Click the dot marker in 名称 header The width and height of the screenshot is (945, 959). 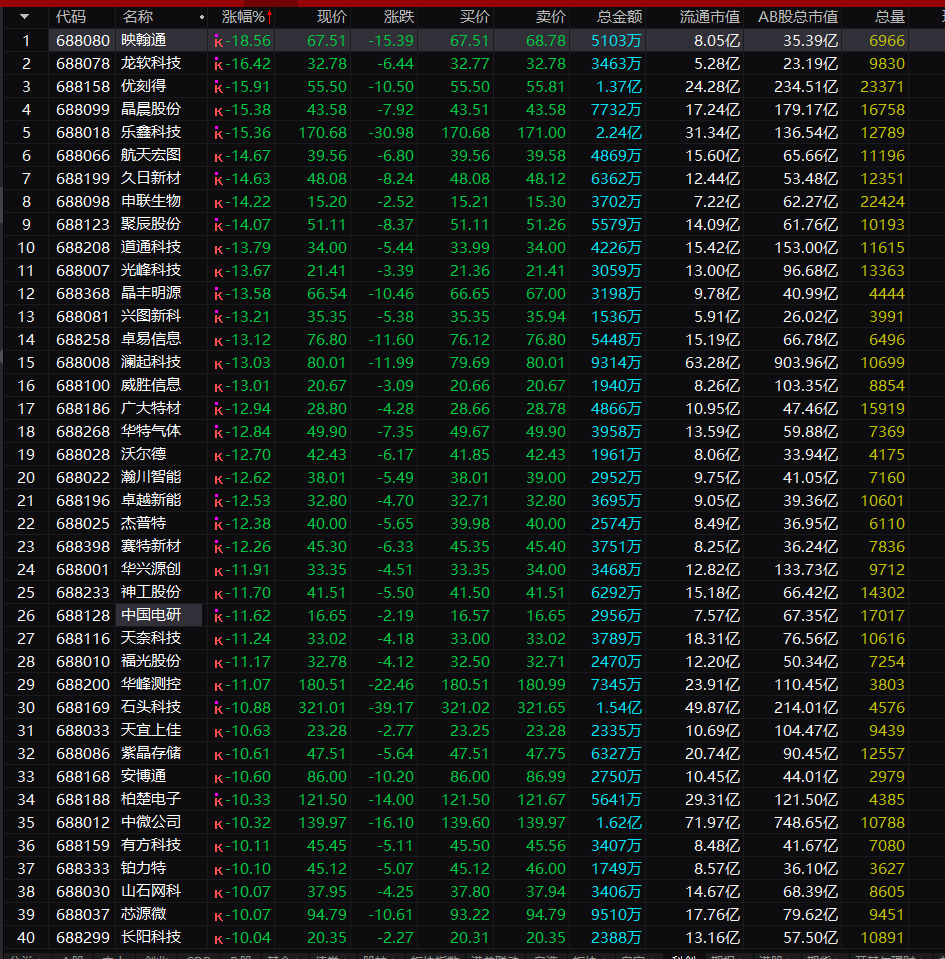pos(202,17)
